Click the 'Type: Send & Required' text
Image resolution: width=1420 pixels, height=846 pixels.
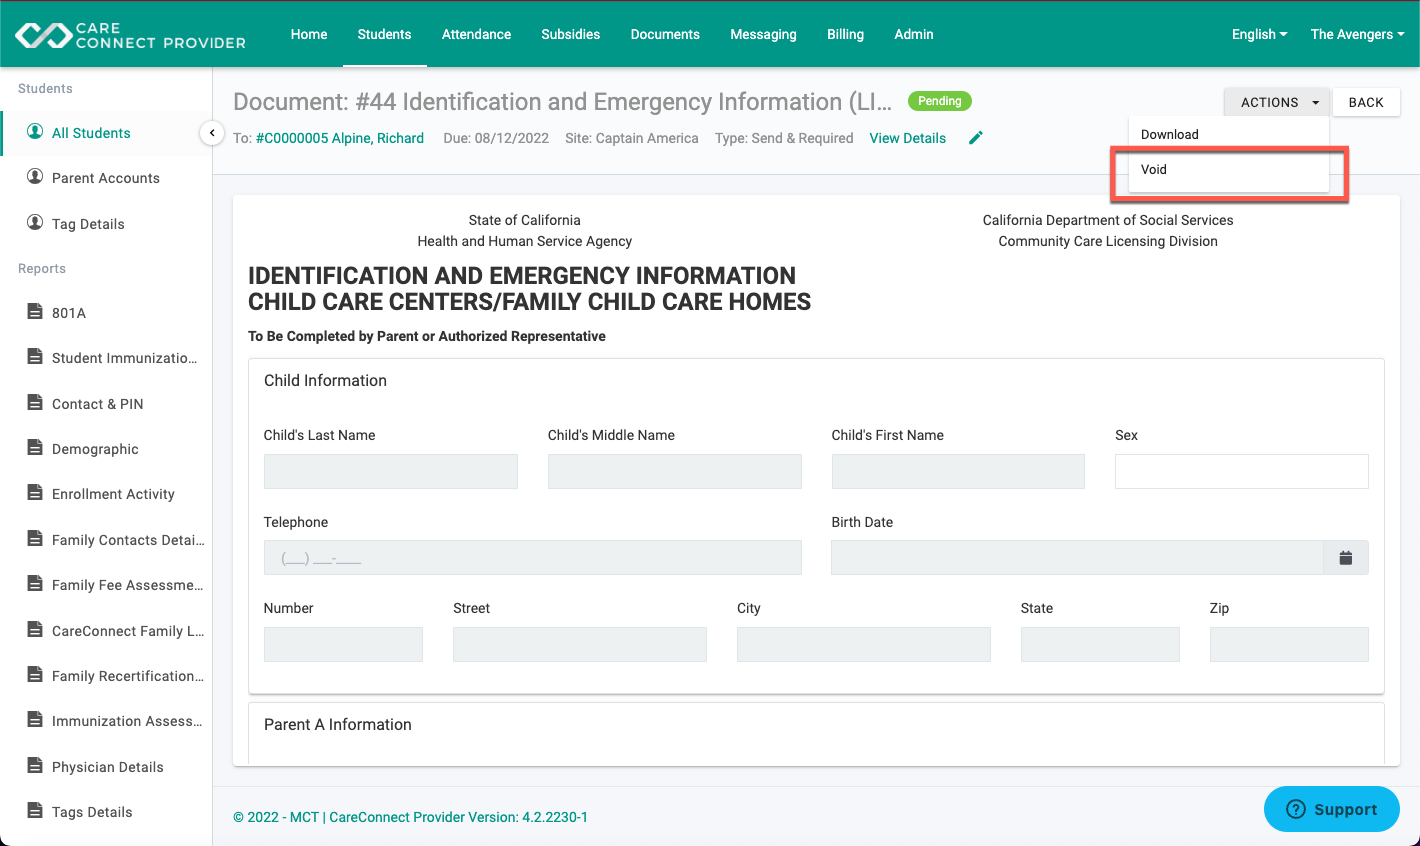tap(784, 138)
